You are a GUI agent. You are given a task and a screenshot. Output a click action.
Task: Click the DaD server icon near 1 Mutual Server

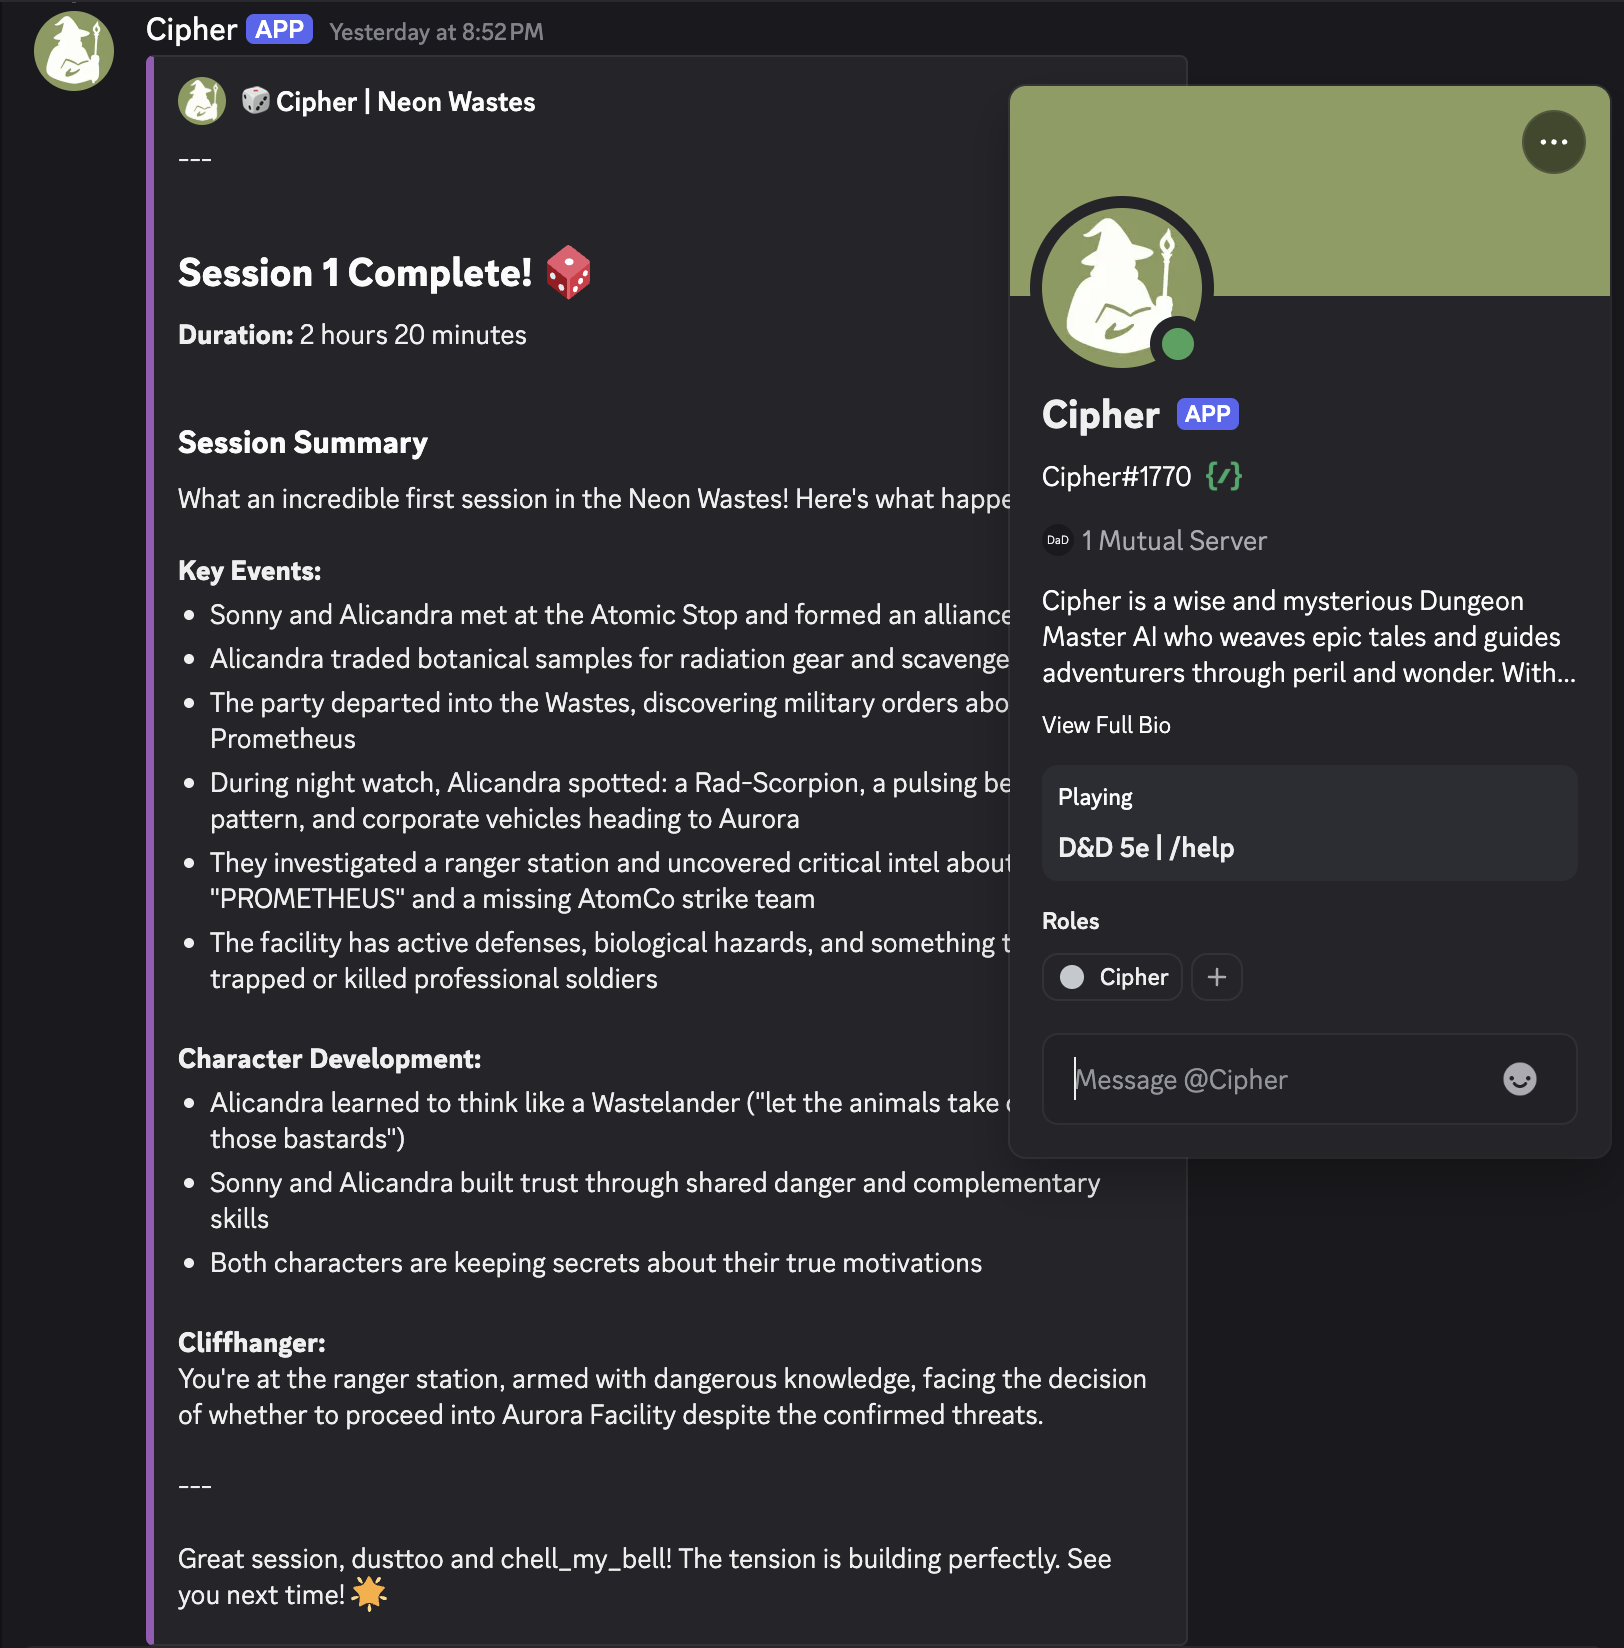[1057, 540]
